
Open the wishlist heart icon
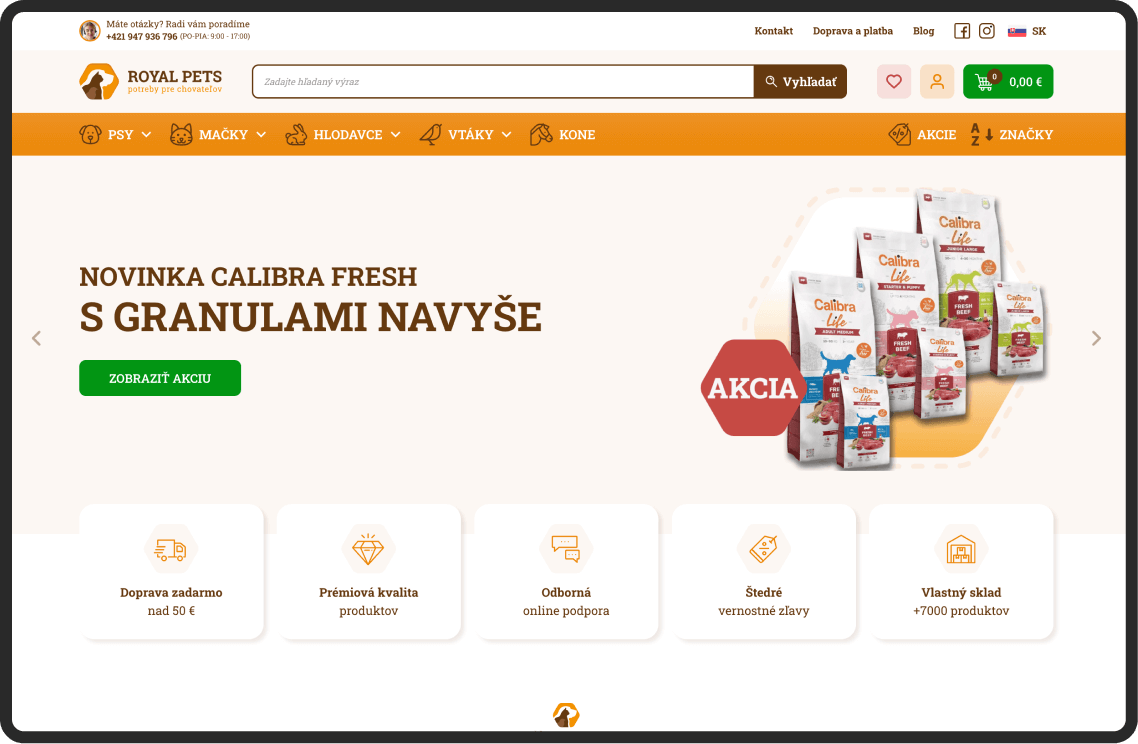click(x=893, y=81)
